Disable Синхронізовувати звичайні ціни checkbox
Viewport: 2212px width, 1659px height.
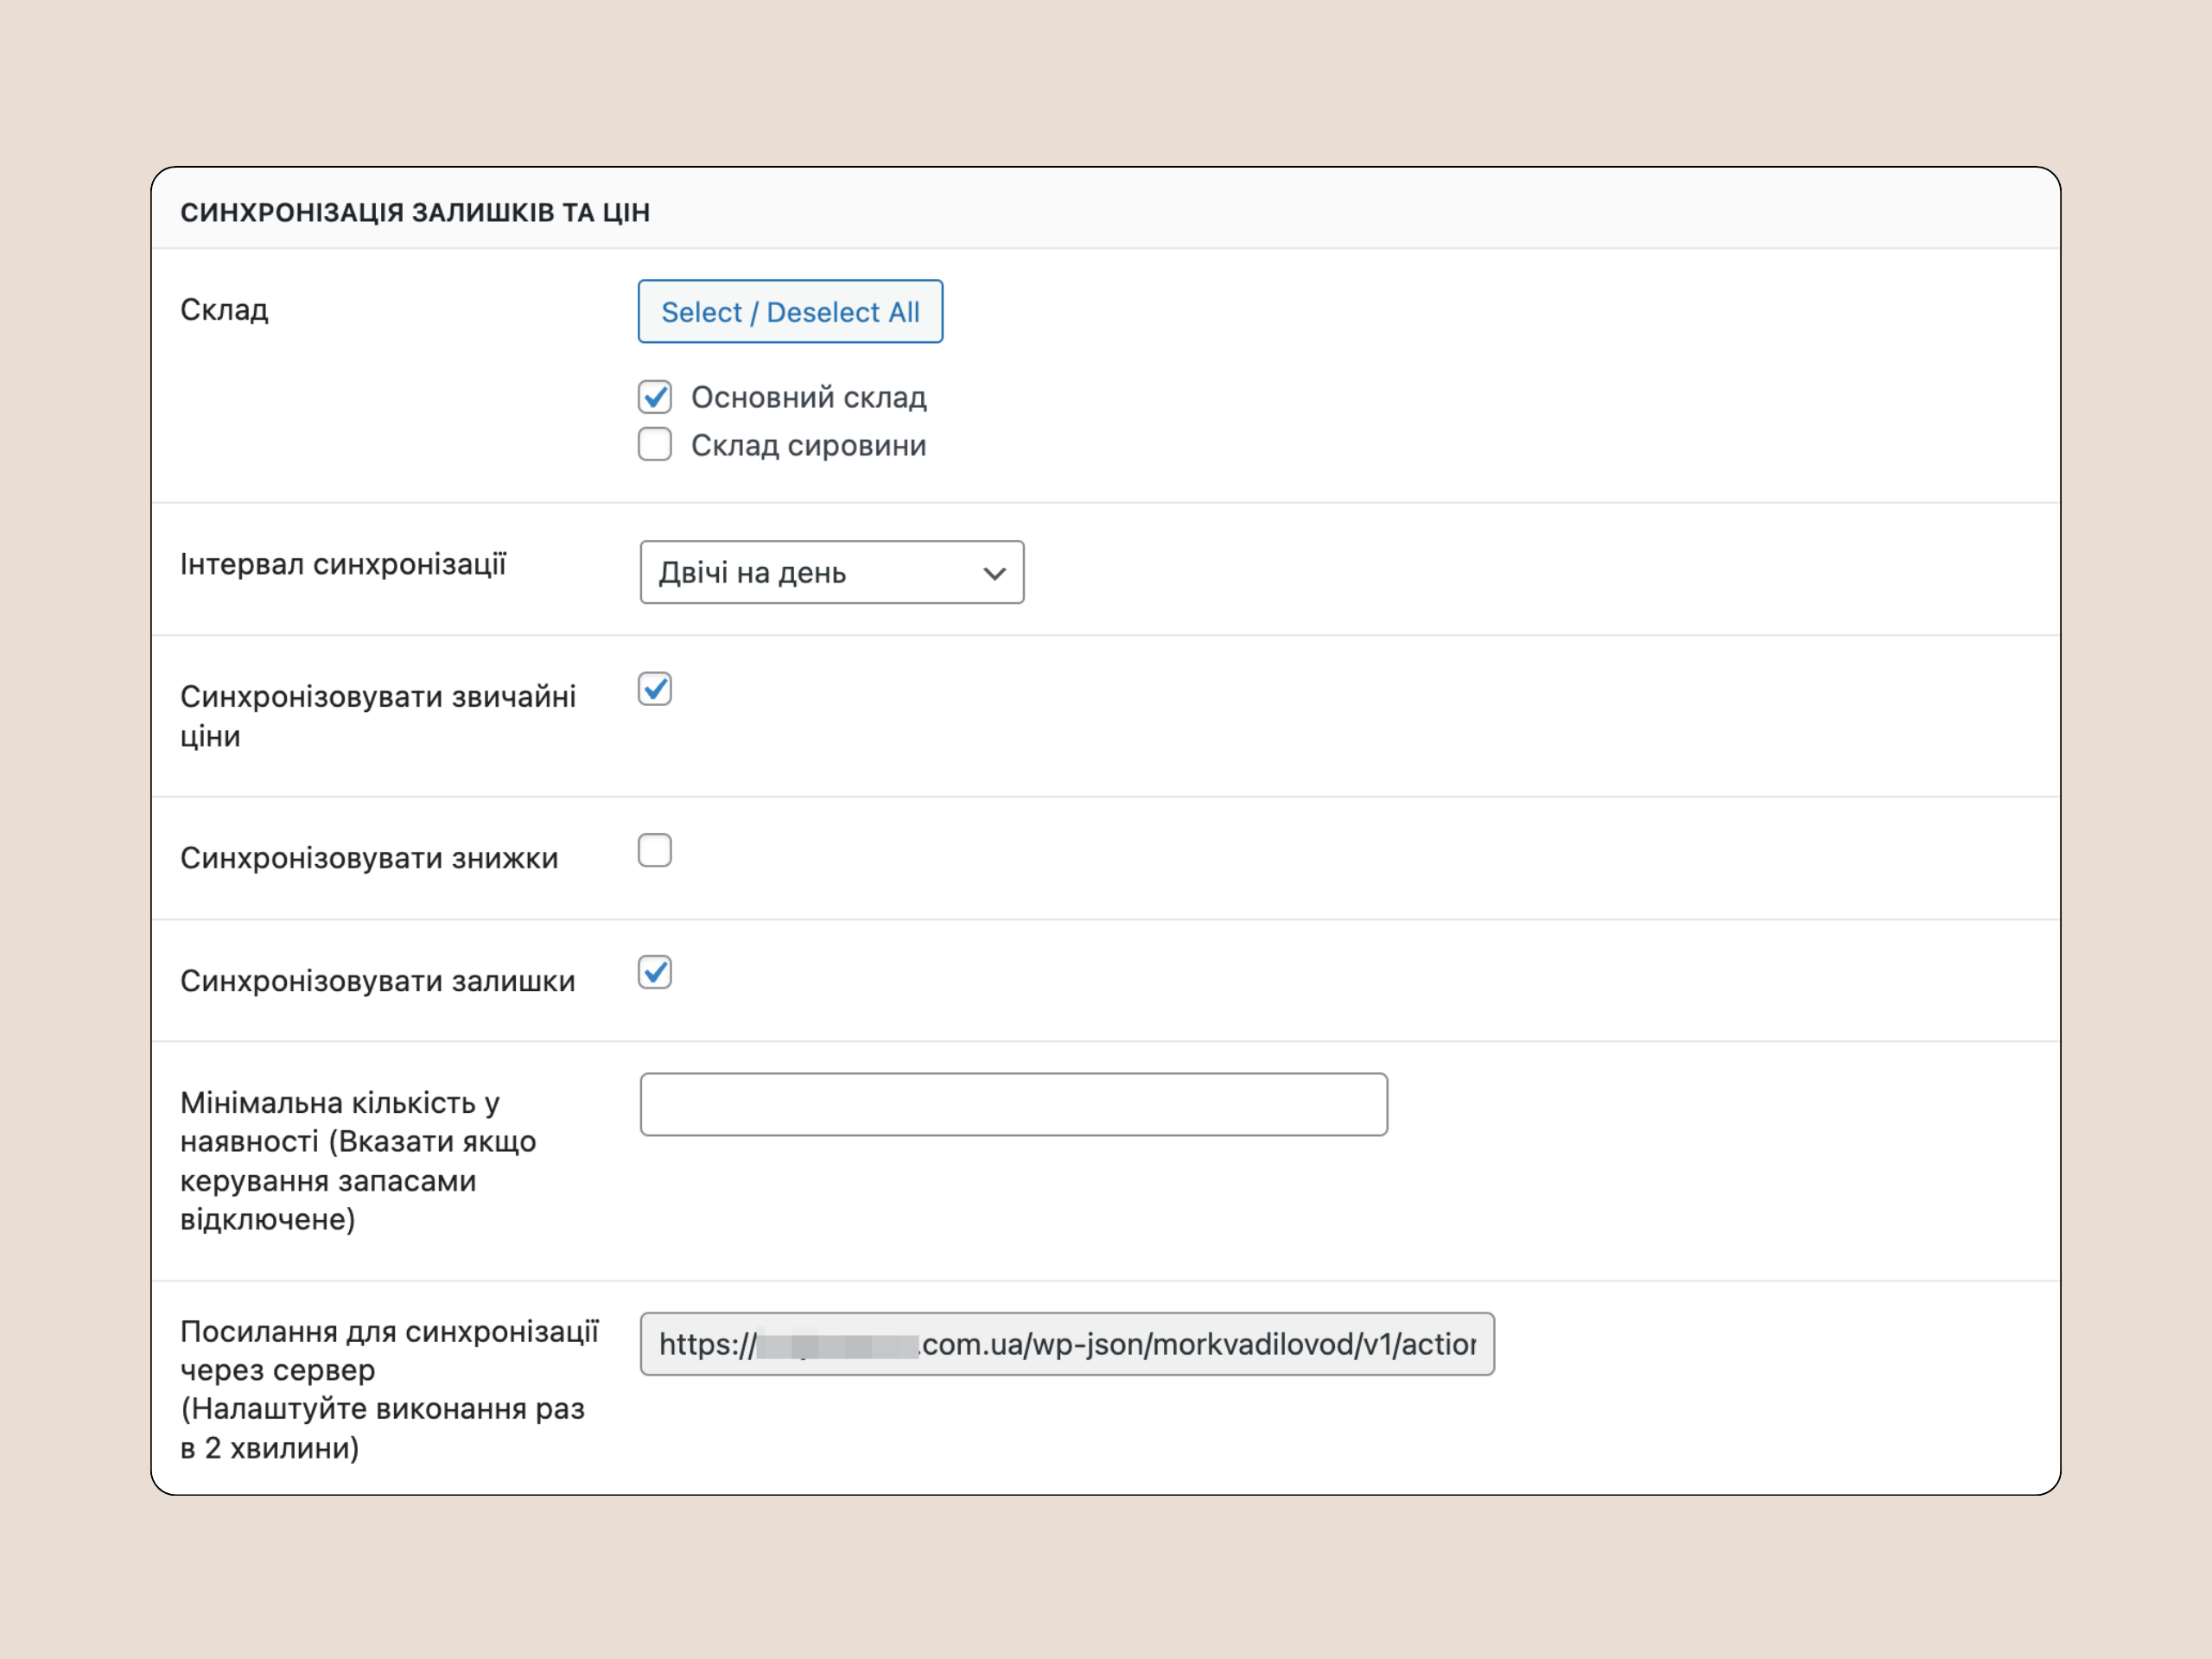655,689
